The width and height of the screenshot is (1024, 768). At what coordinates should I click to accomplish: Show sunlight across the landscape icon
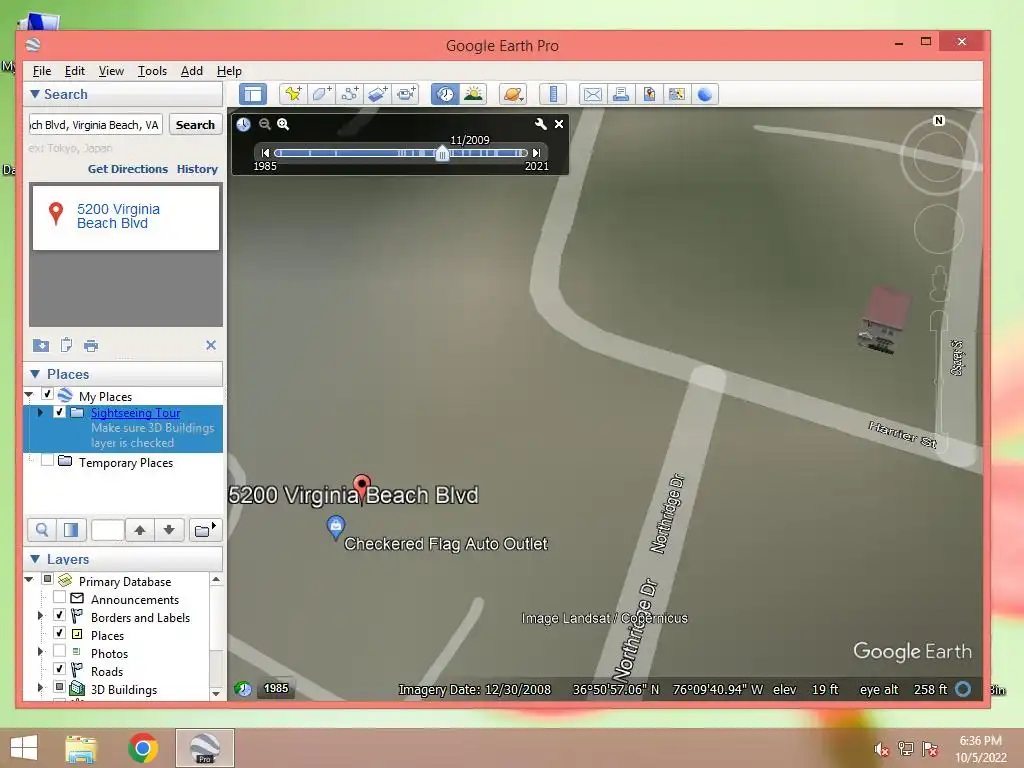(473, 94)
